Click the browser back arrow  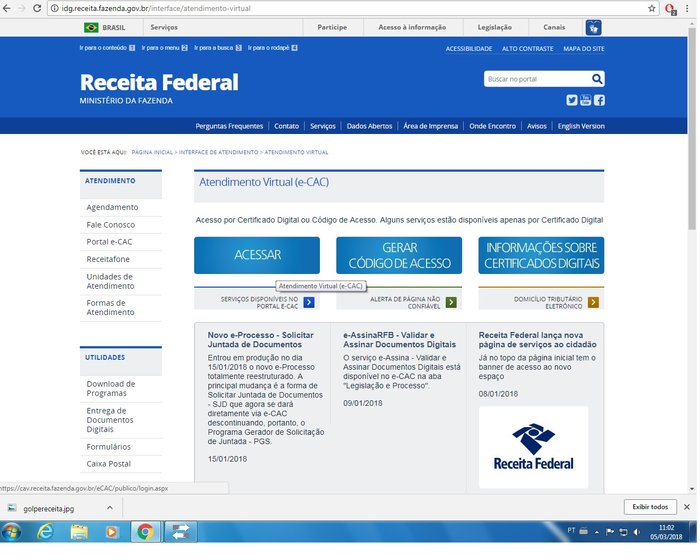click(x=7, y=8)
